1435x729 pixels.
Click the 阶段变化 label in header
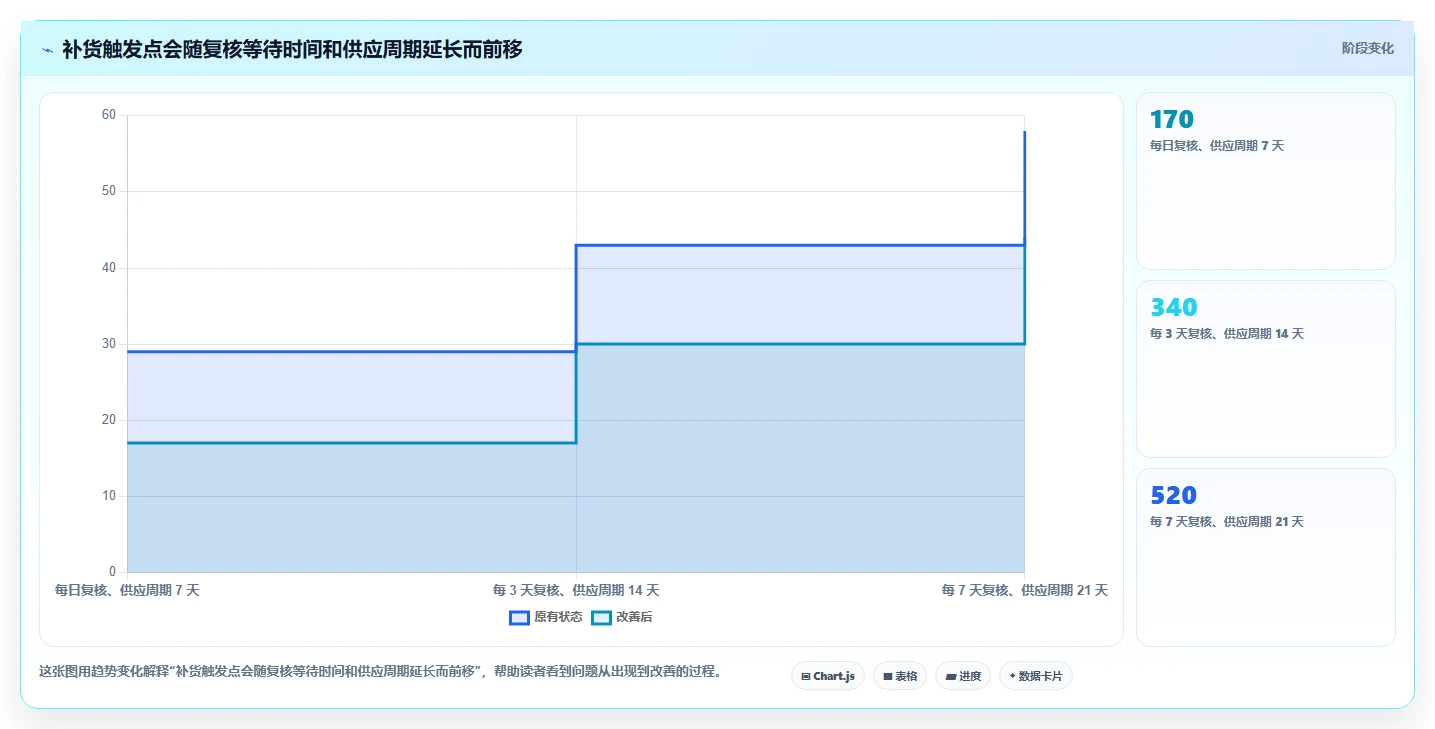1367,48
